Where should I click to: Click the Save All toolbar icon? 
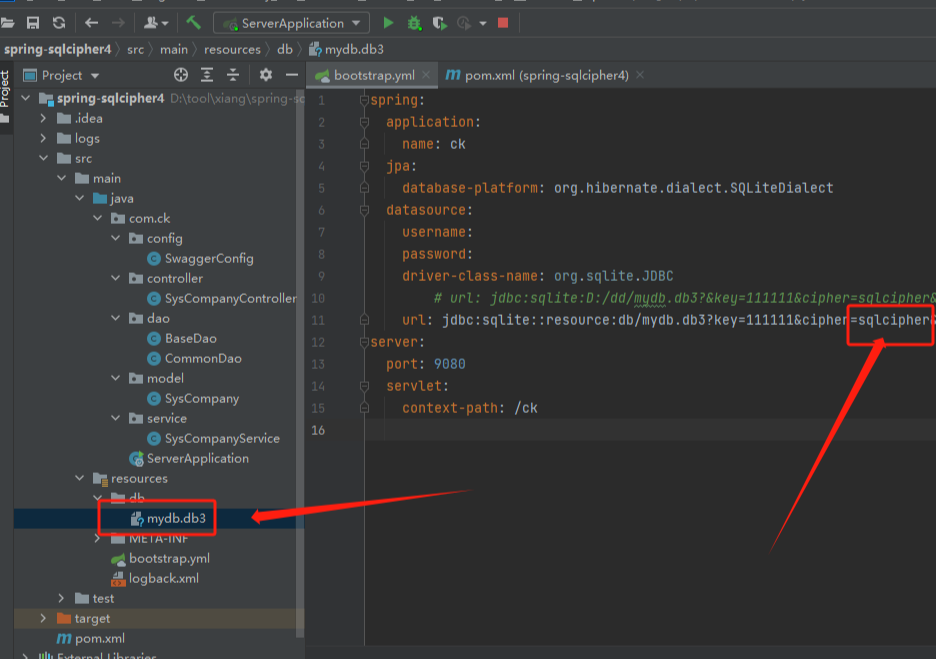tap(33, 23)
